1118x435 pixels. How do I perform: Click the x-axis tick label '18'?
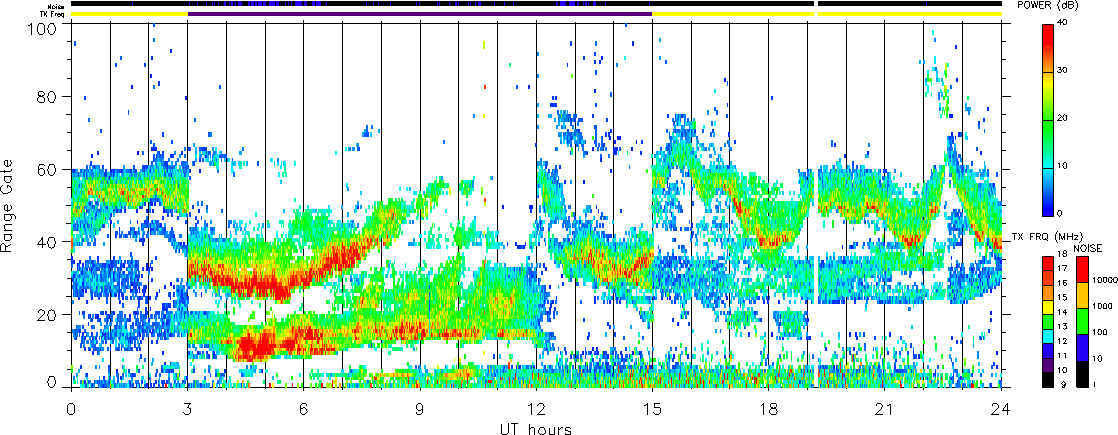click(x=769, y=410)
